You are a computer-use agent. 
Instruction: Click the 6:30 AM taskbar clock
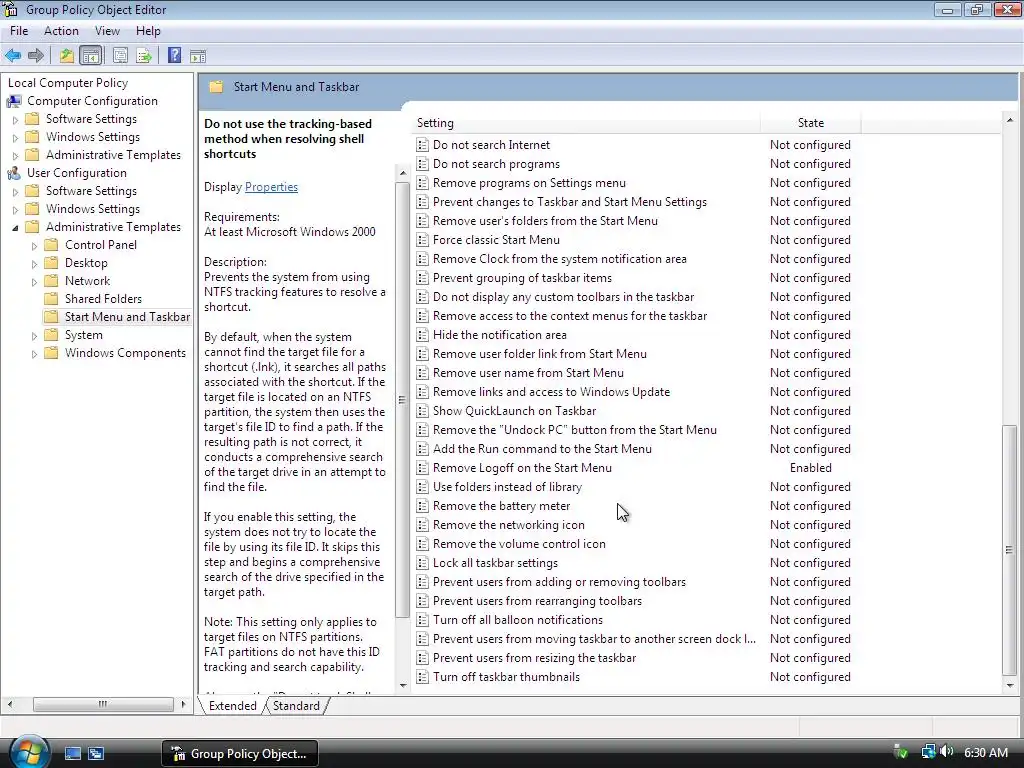[x=985, y=753]
